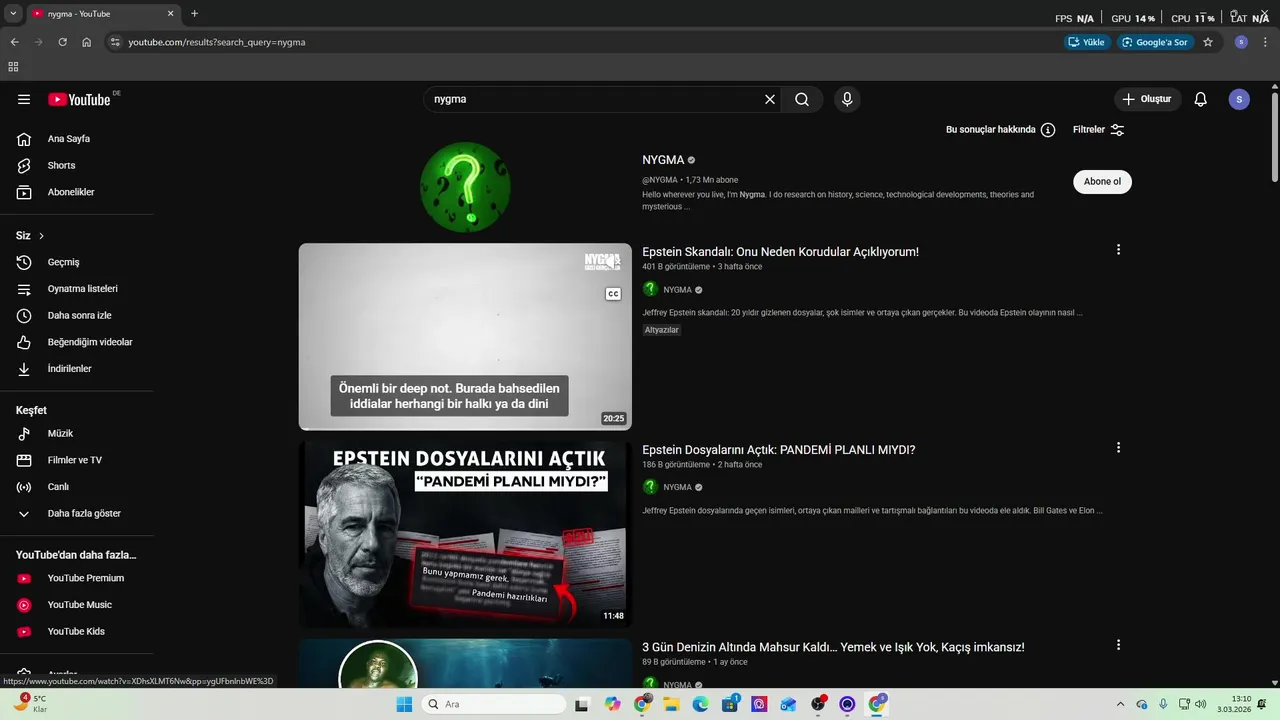Open Daha sonra izle list
The image size is (1280, 720).
pyautogui.click(x=77, y=315)
